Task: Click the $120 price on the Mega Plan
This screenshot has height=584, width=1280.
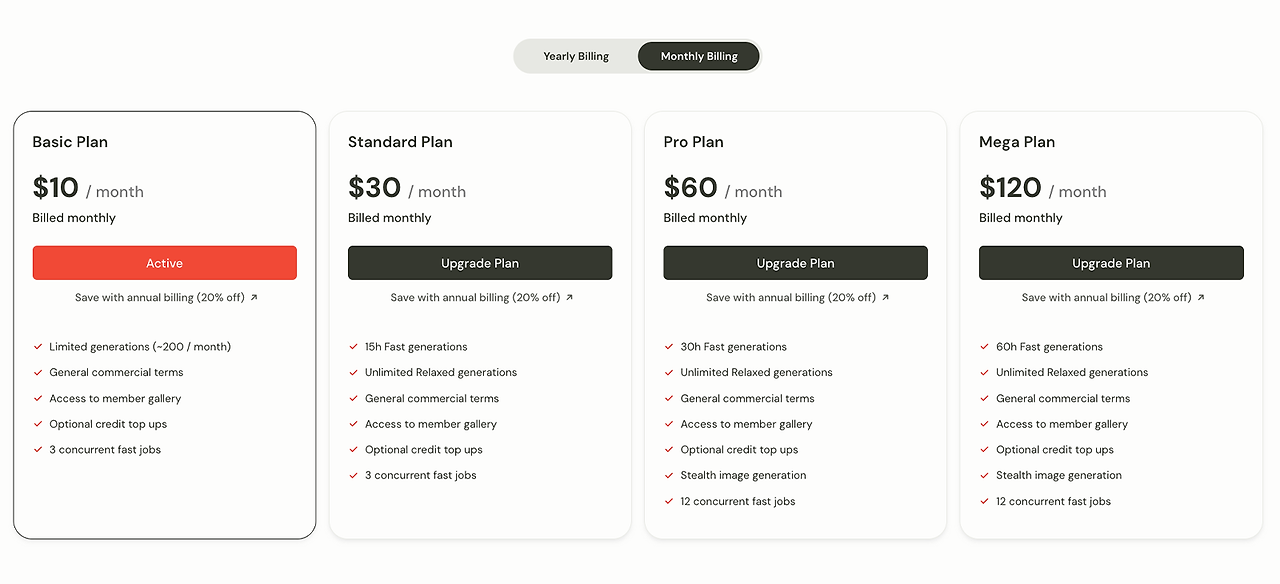Action: pos(1009,187)
